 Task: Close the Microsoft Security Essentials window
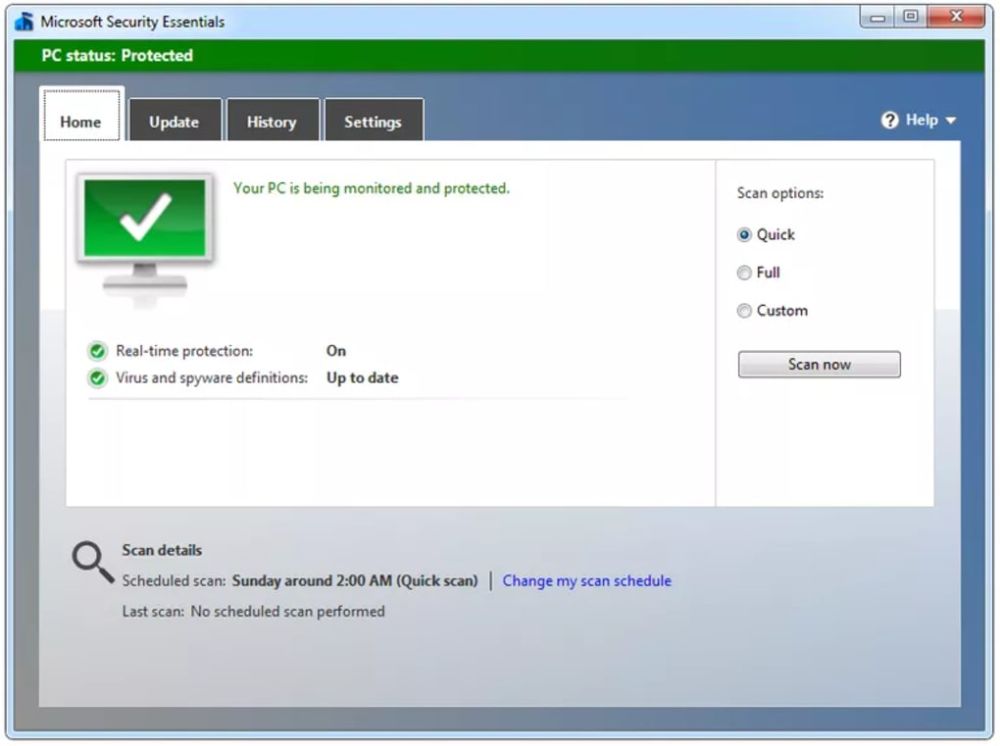coord(955,17)
